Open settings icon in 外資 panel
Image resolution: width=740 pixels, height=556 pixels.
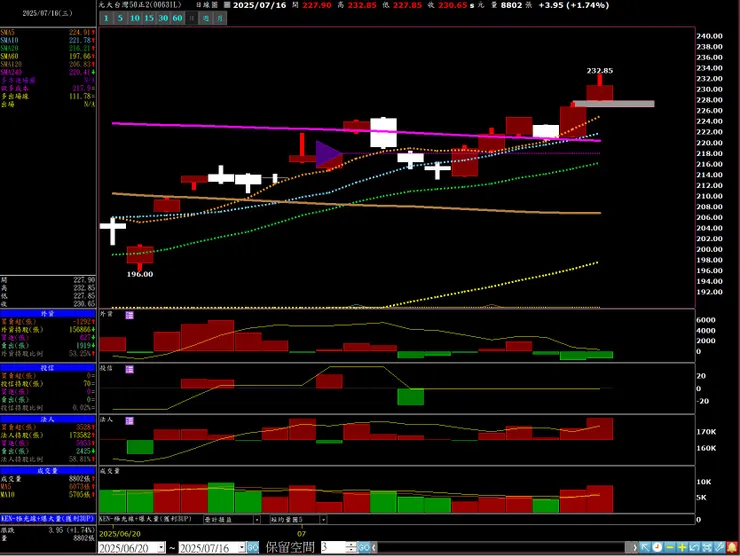click(129, 315)
